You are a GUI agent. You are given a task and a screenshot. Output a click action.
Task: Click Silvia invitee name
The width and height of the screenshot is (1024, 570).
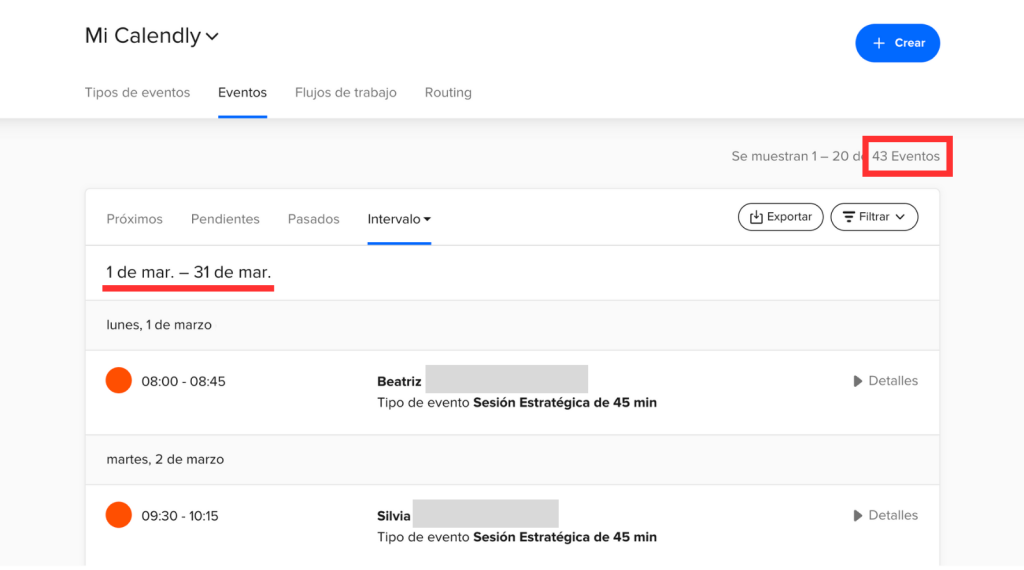(x=393, y=517)
